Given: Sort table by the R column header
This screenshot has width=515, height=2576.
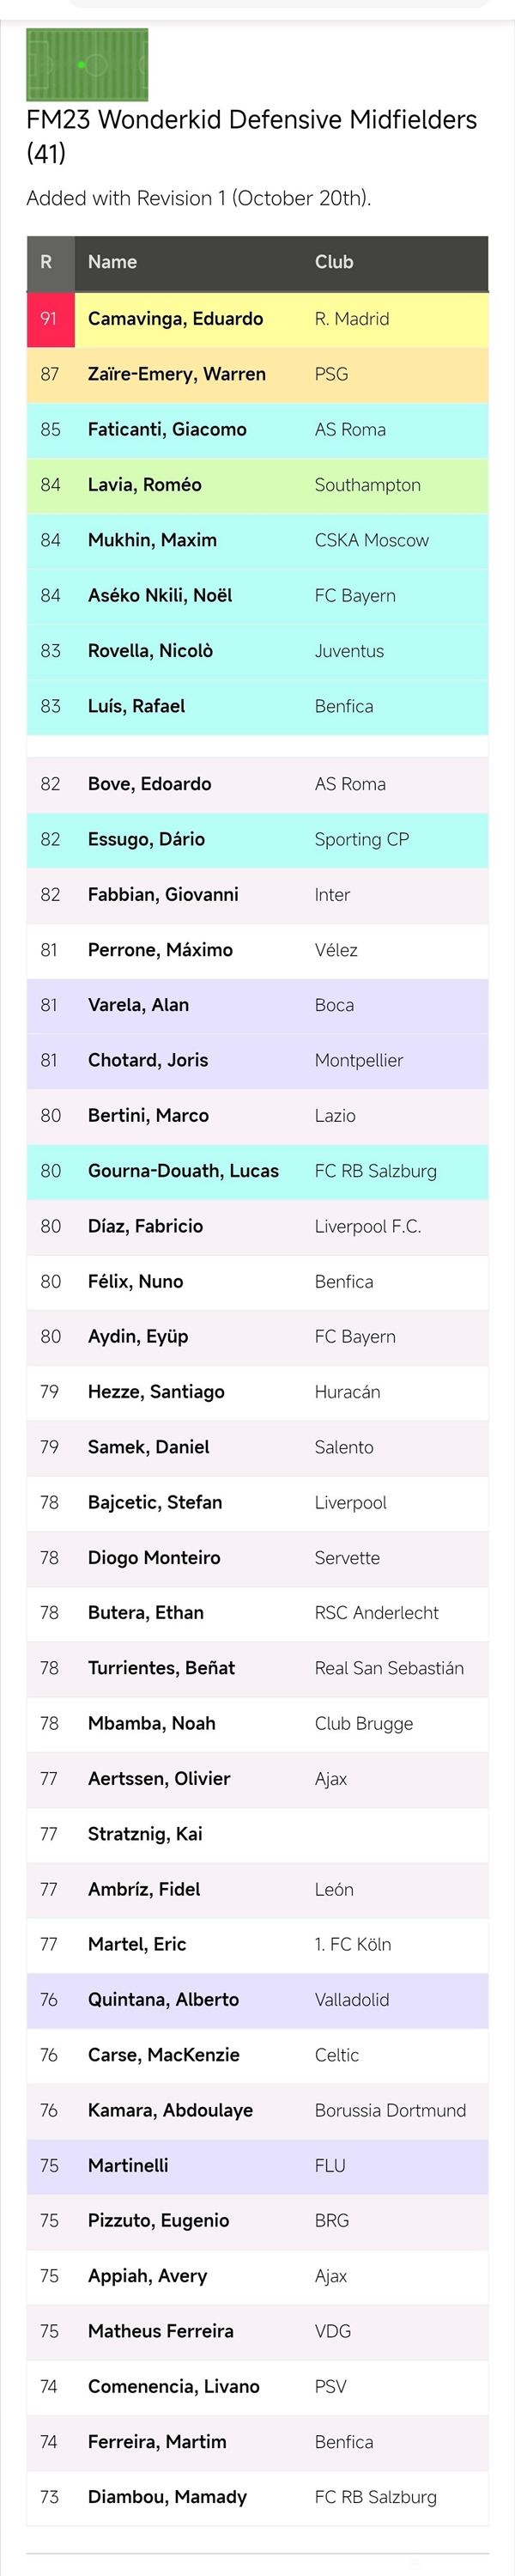Looking at the screenshot, I should pos(46,262).
